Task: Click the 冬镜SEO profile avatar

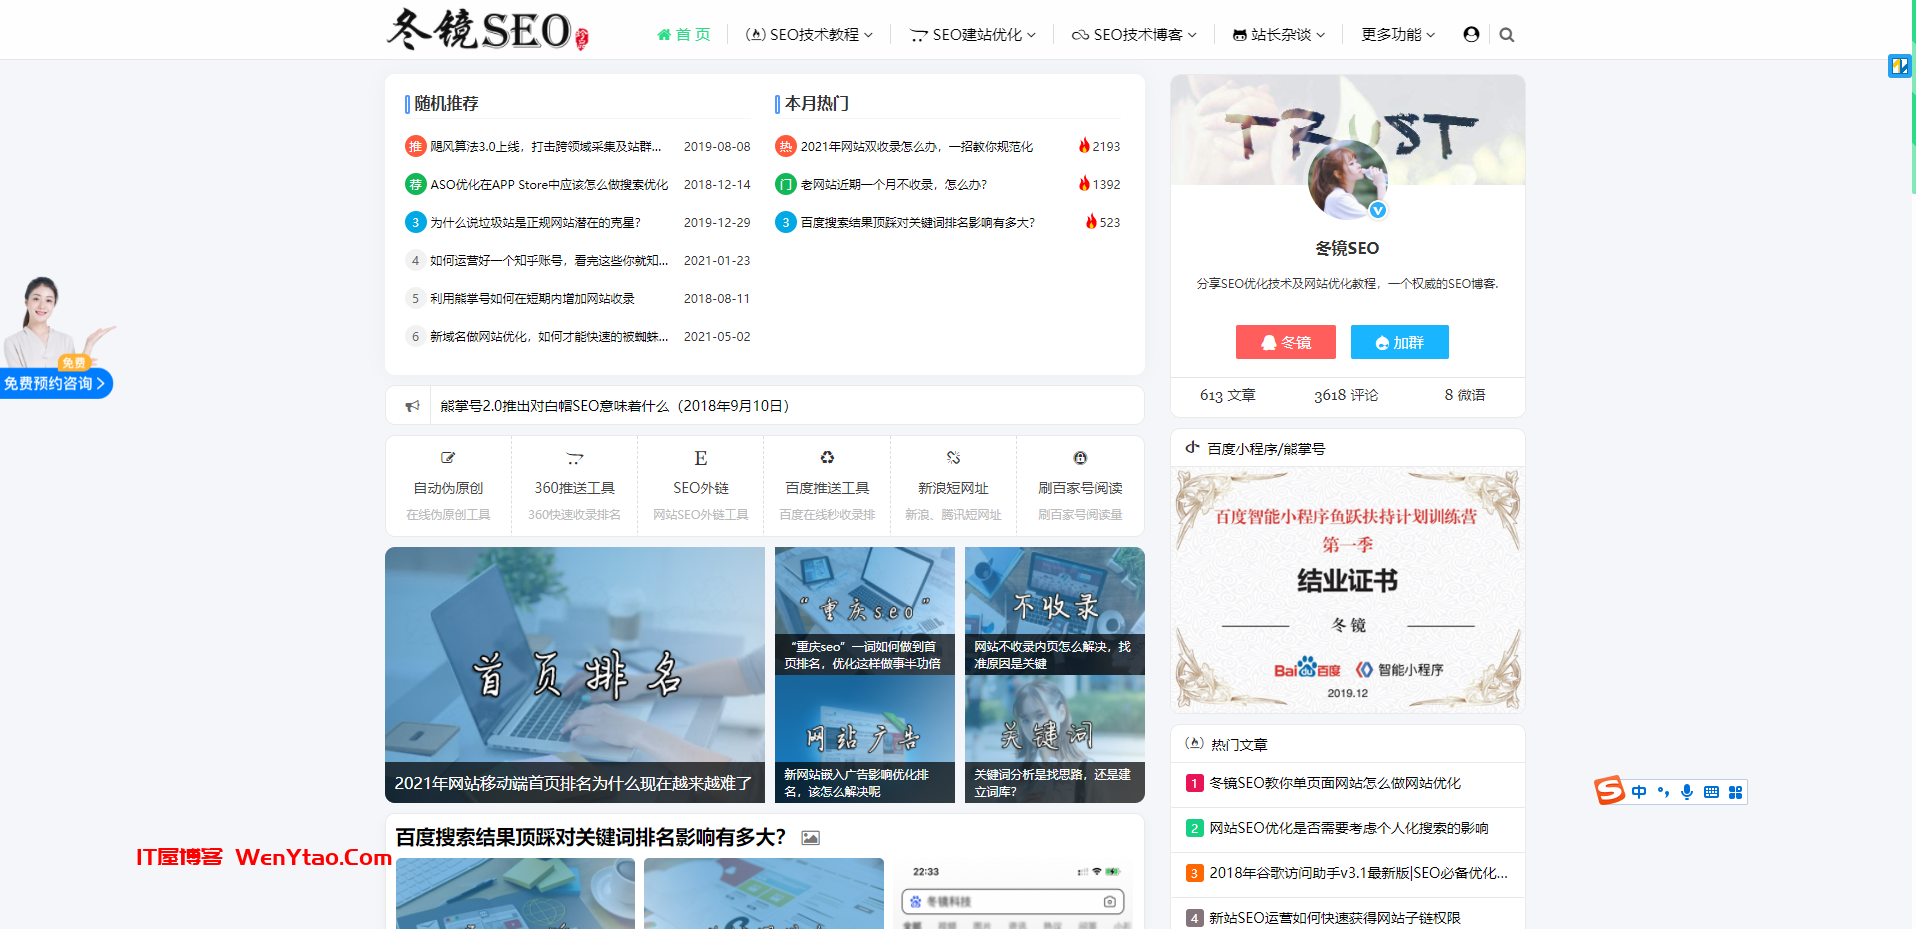Action: [x=1348, y=179]
